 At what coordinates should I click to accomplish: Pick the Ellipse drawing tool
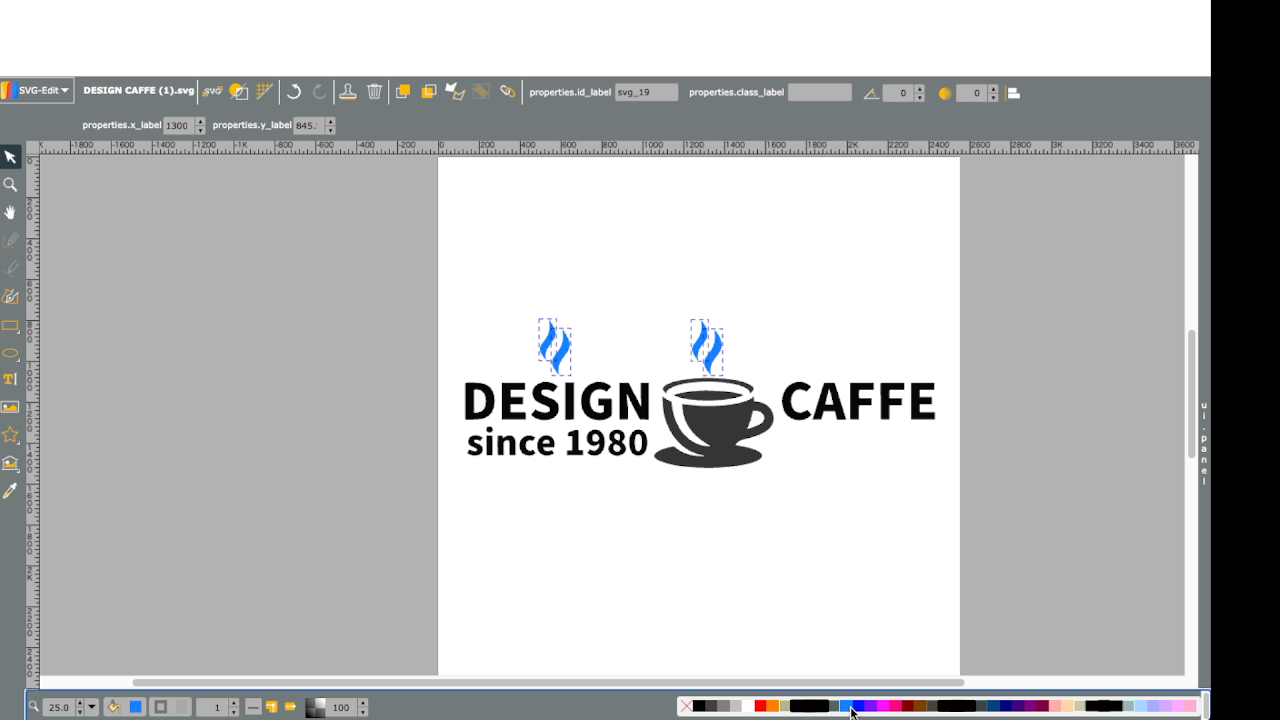10,353
